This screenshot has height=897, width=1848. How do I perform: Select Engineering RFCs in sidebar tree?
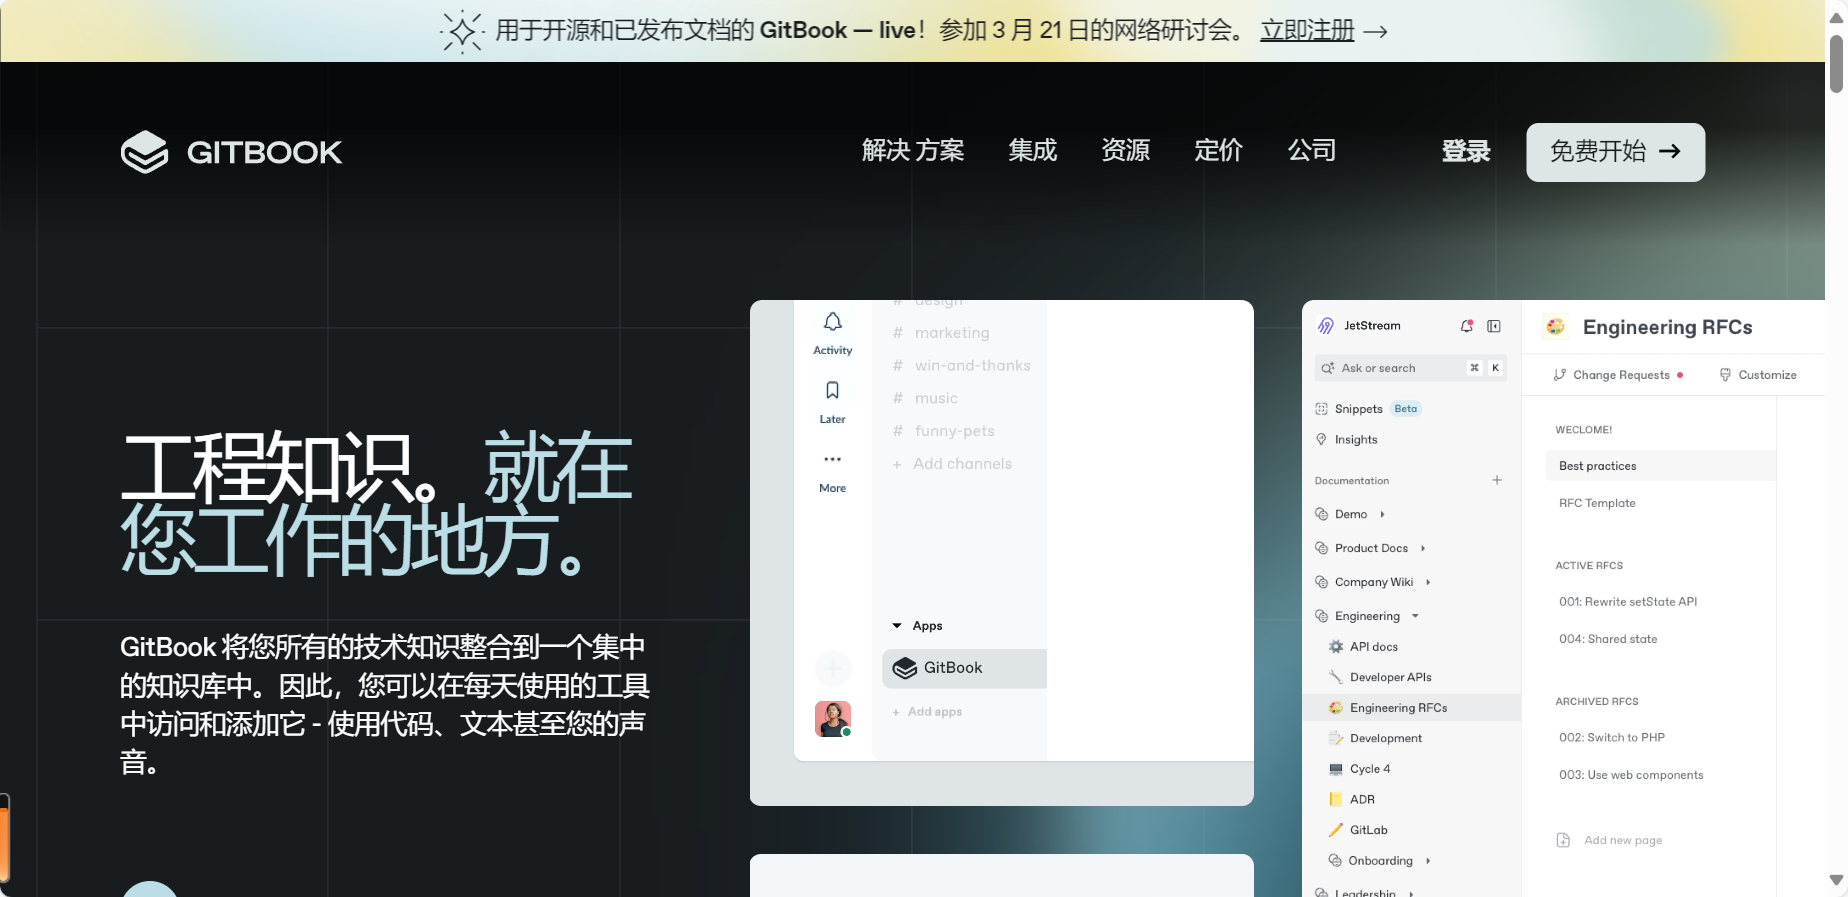1411,708
